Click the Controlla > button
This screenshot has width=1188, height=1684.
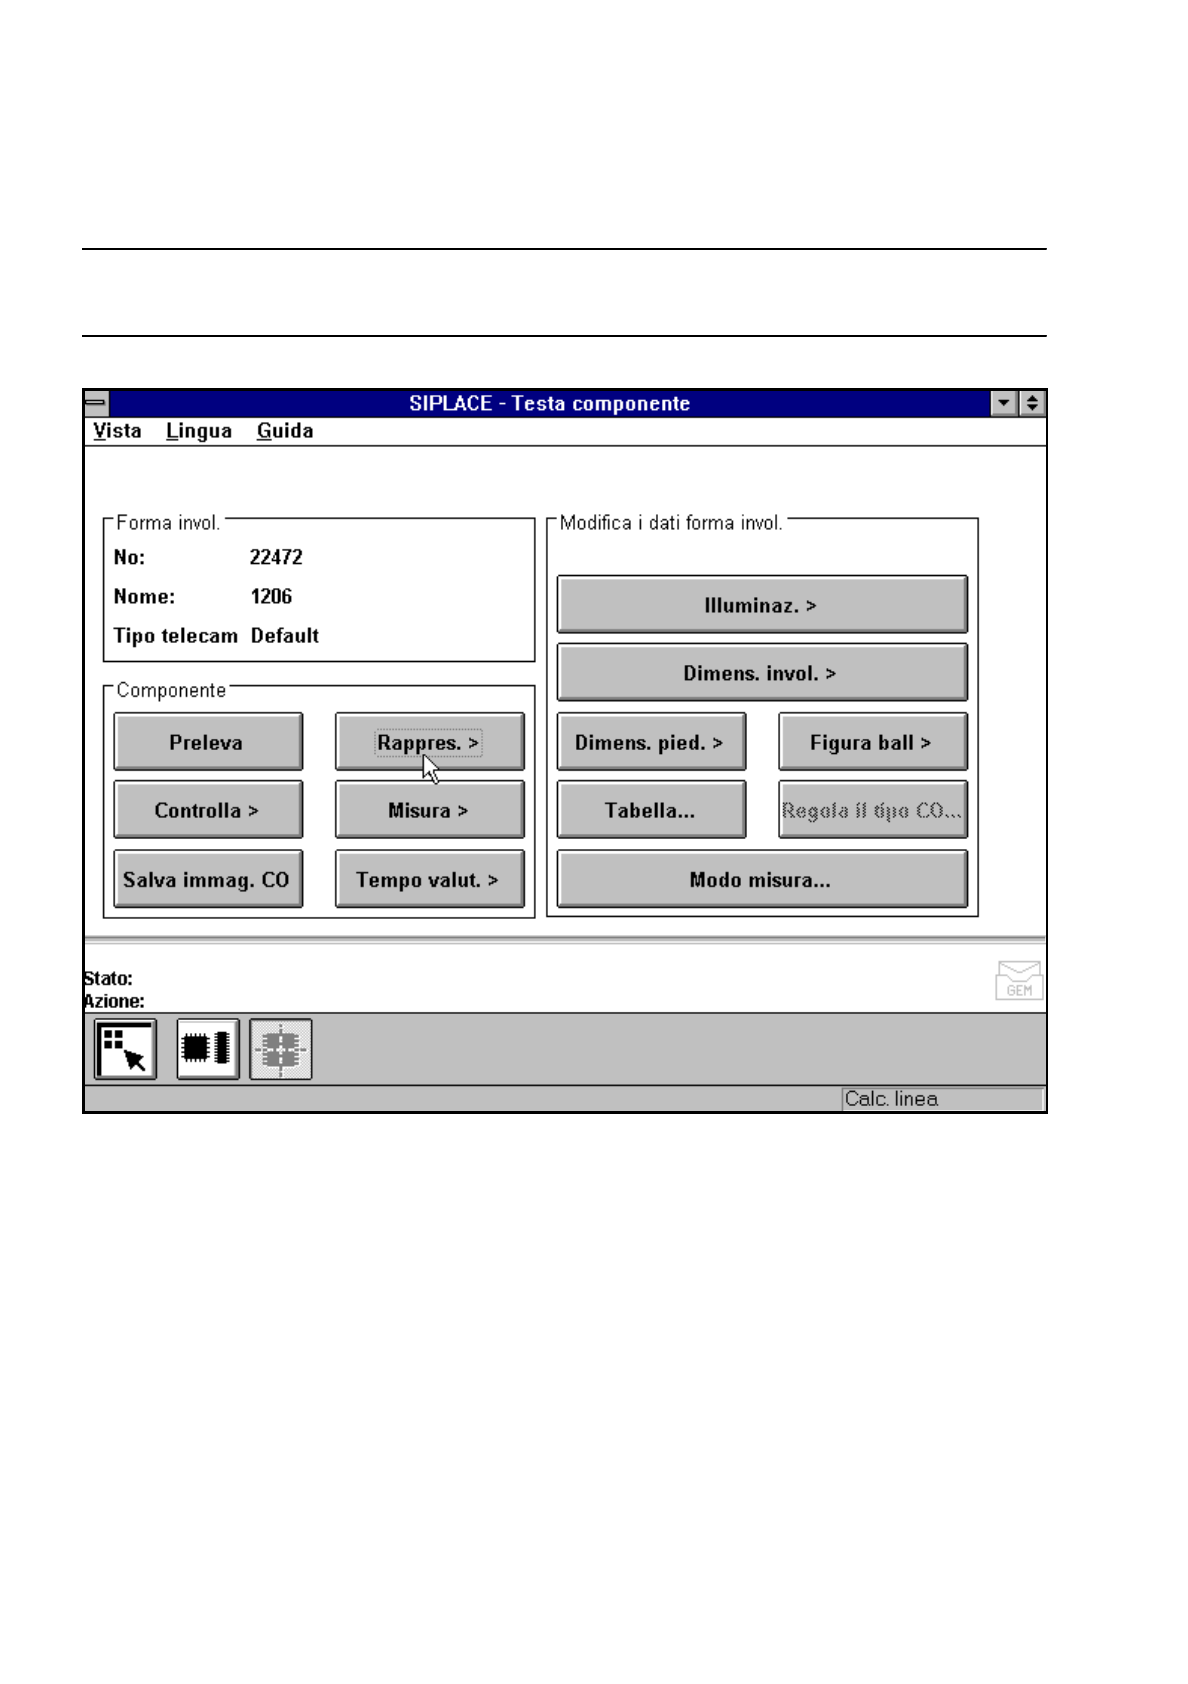coord(208,810)
